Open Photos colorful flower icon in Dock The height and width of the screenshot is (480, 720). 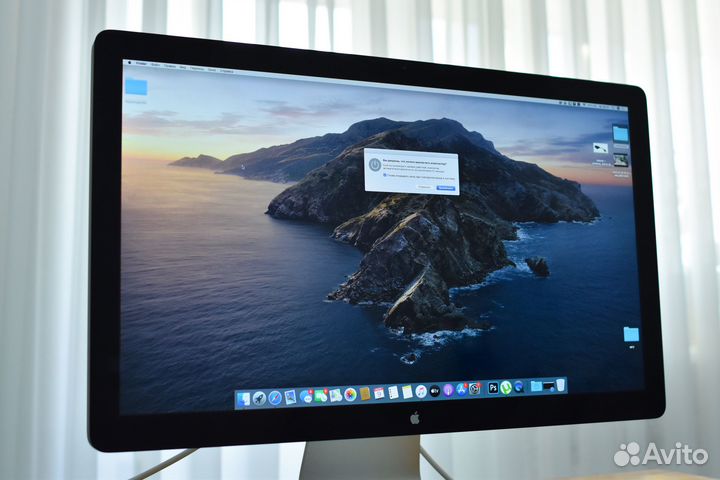tap(350, 395)
